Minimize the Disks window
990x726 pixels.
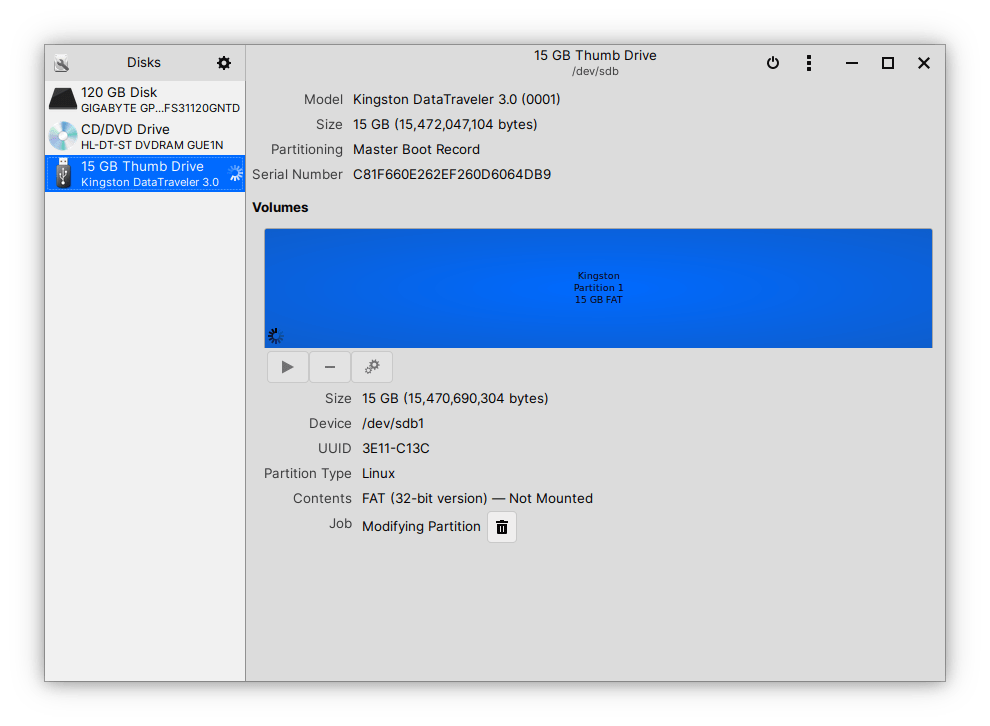[852, 63]
